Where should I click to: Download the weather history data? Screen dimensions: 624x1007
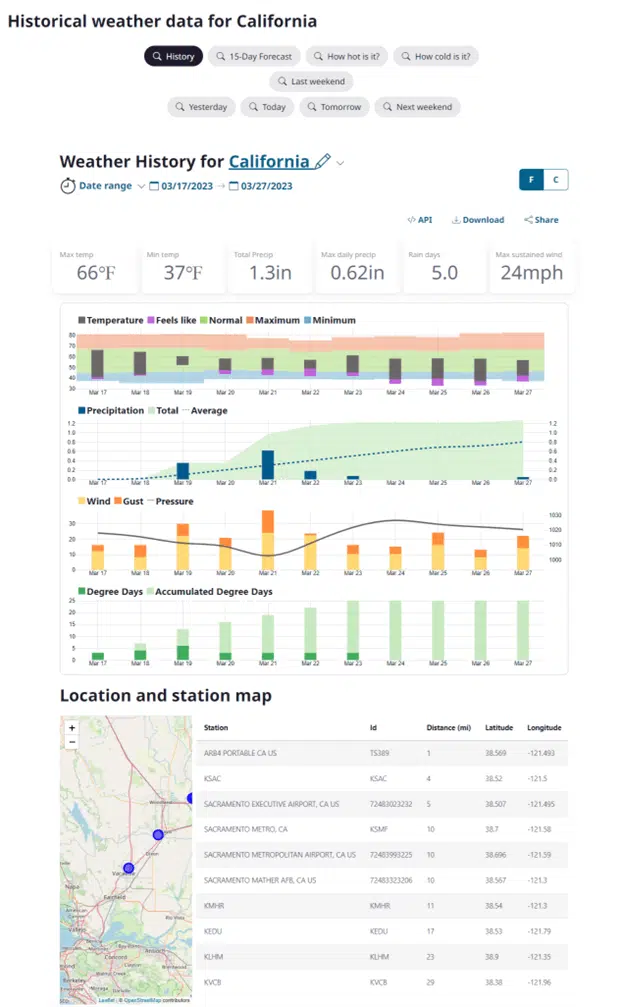[478, 220]
